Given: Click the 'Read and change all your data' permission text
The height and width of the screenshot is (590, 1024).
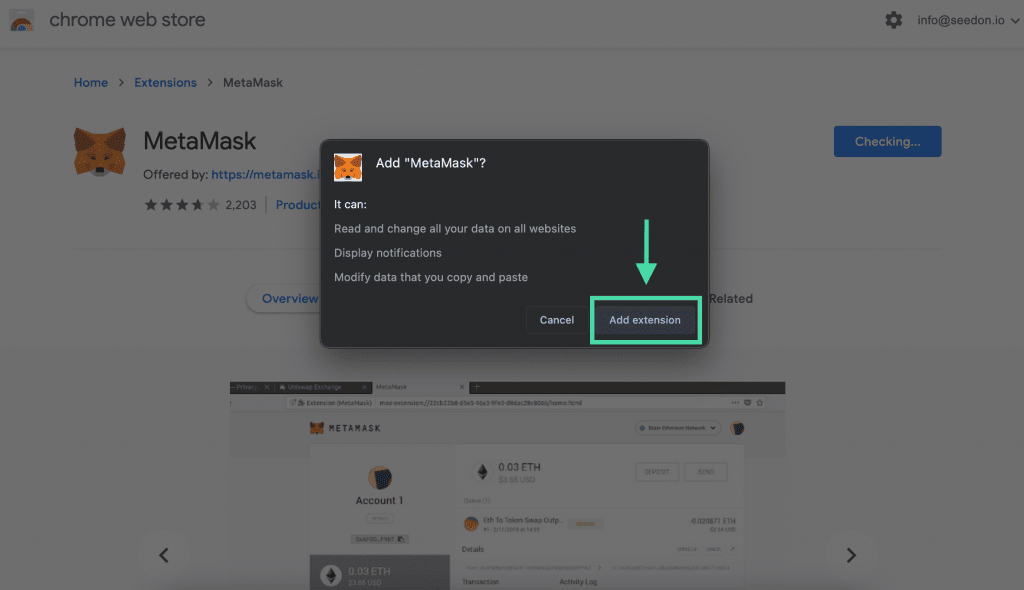Looking at the screenshot, I should pyautogui.click(x=455, y=229).
